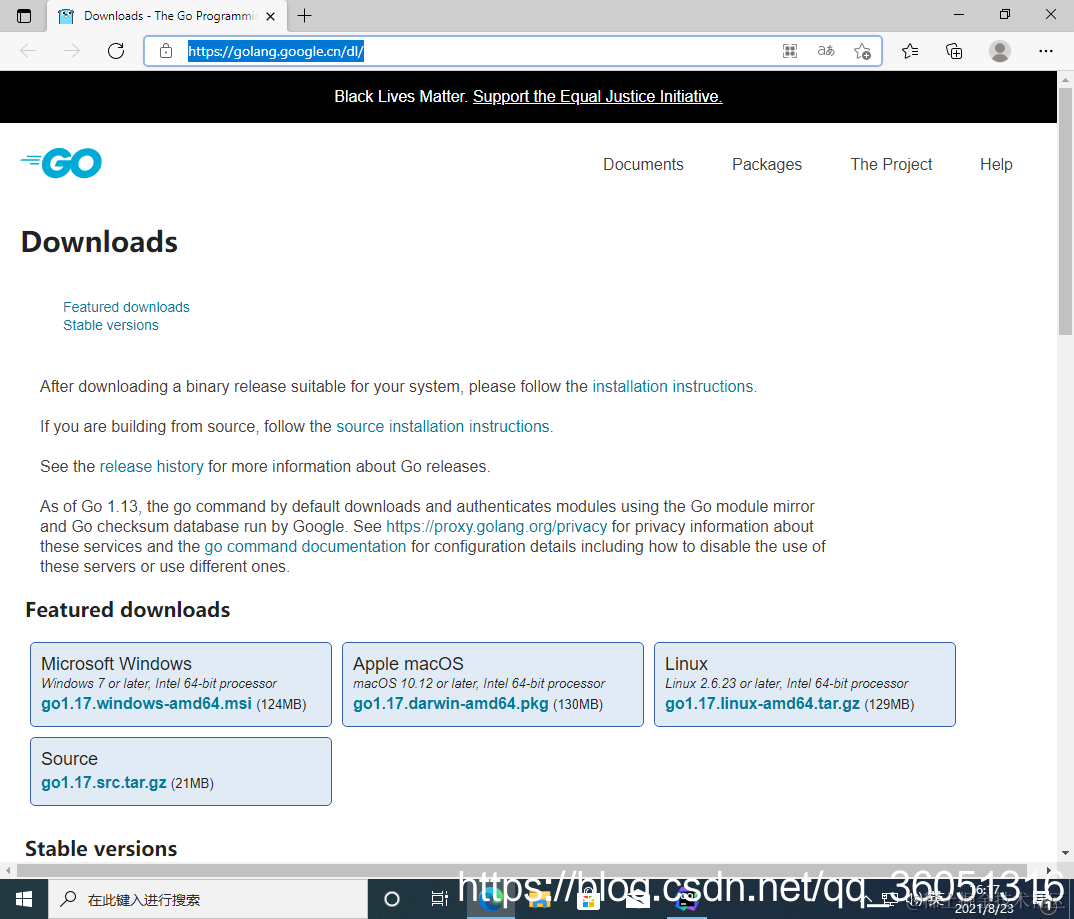Screen dimensions: 1074x919
Task: Click the Cortana circle taskbar icon
Action: (x=392, y=899)
